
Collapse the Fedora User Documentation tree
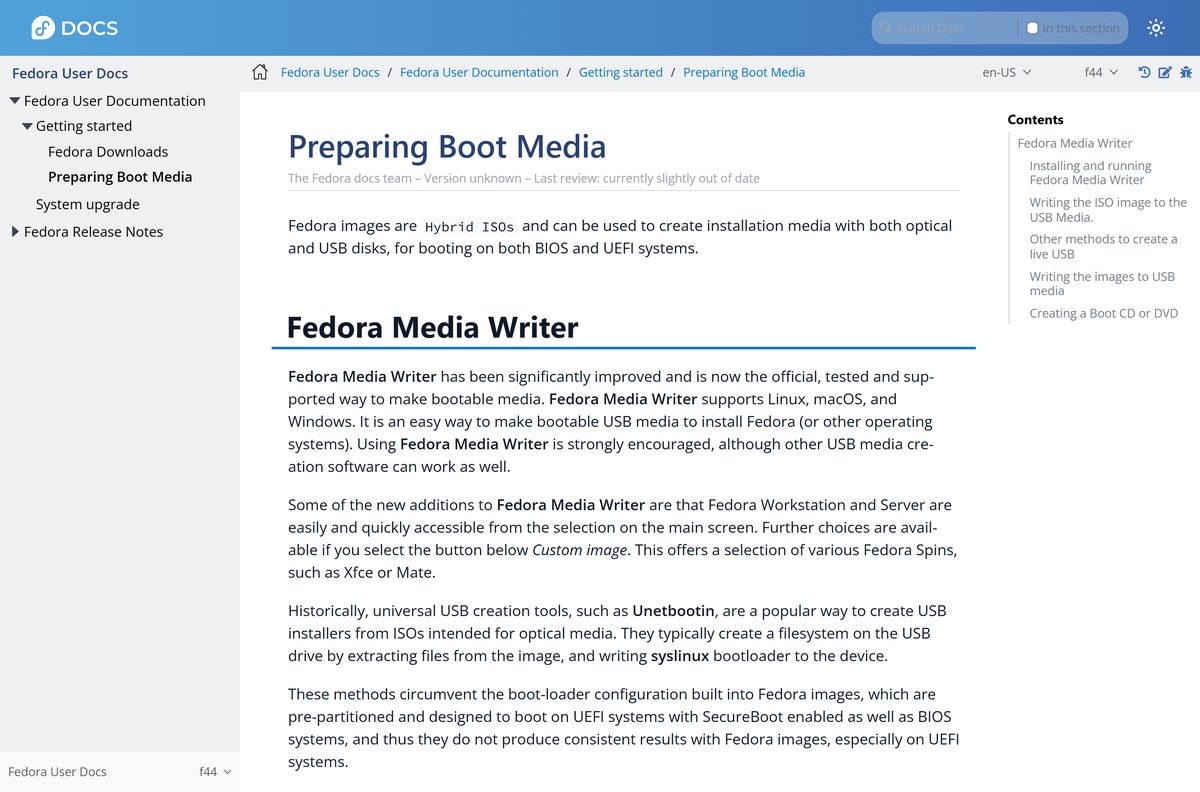tap(15, 101)
